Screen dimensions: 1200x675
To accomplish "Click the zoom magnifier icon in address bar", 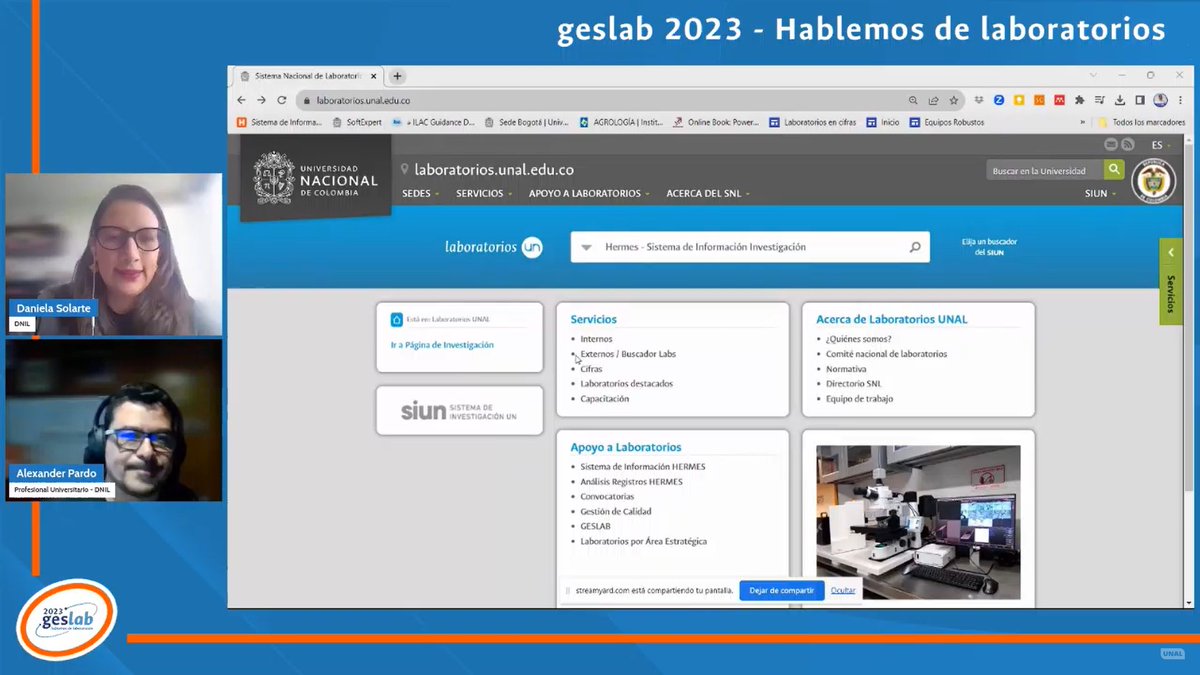I will coord(913,100).
